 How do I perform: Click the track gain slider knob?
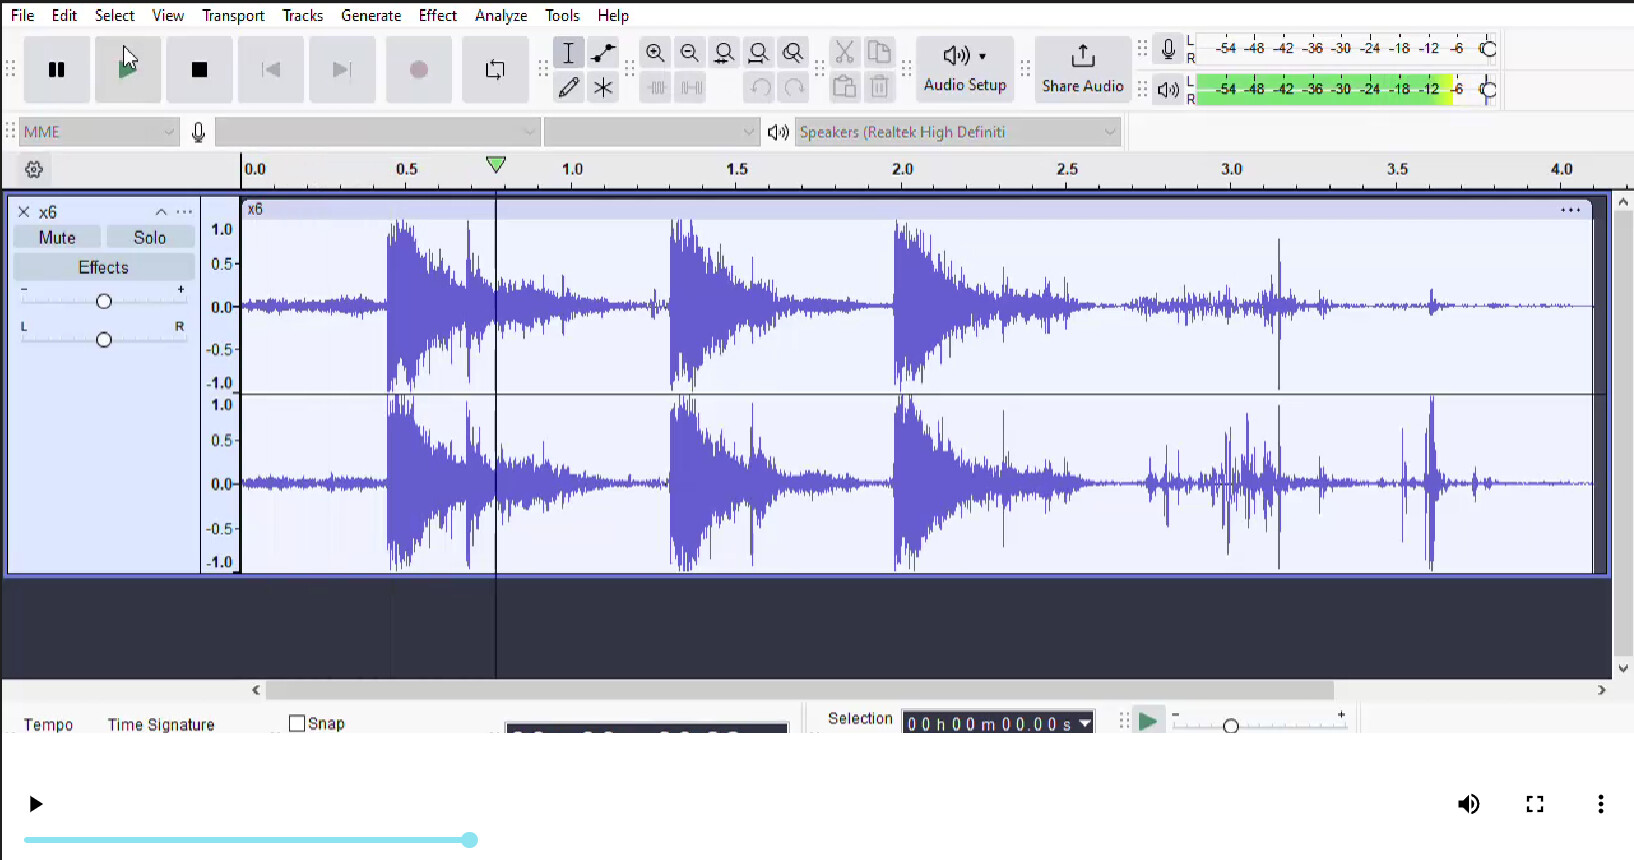(x=103, y=301)
